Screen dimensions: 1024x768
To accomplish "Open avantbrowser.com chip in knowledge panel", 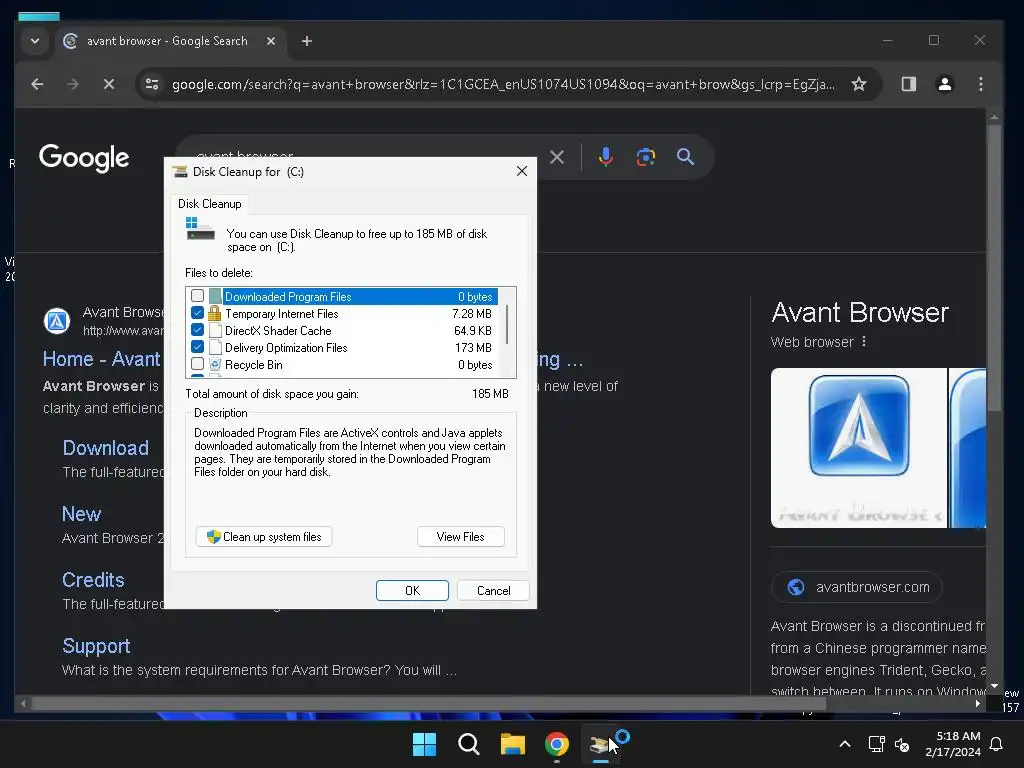I will pos(857,587).
